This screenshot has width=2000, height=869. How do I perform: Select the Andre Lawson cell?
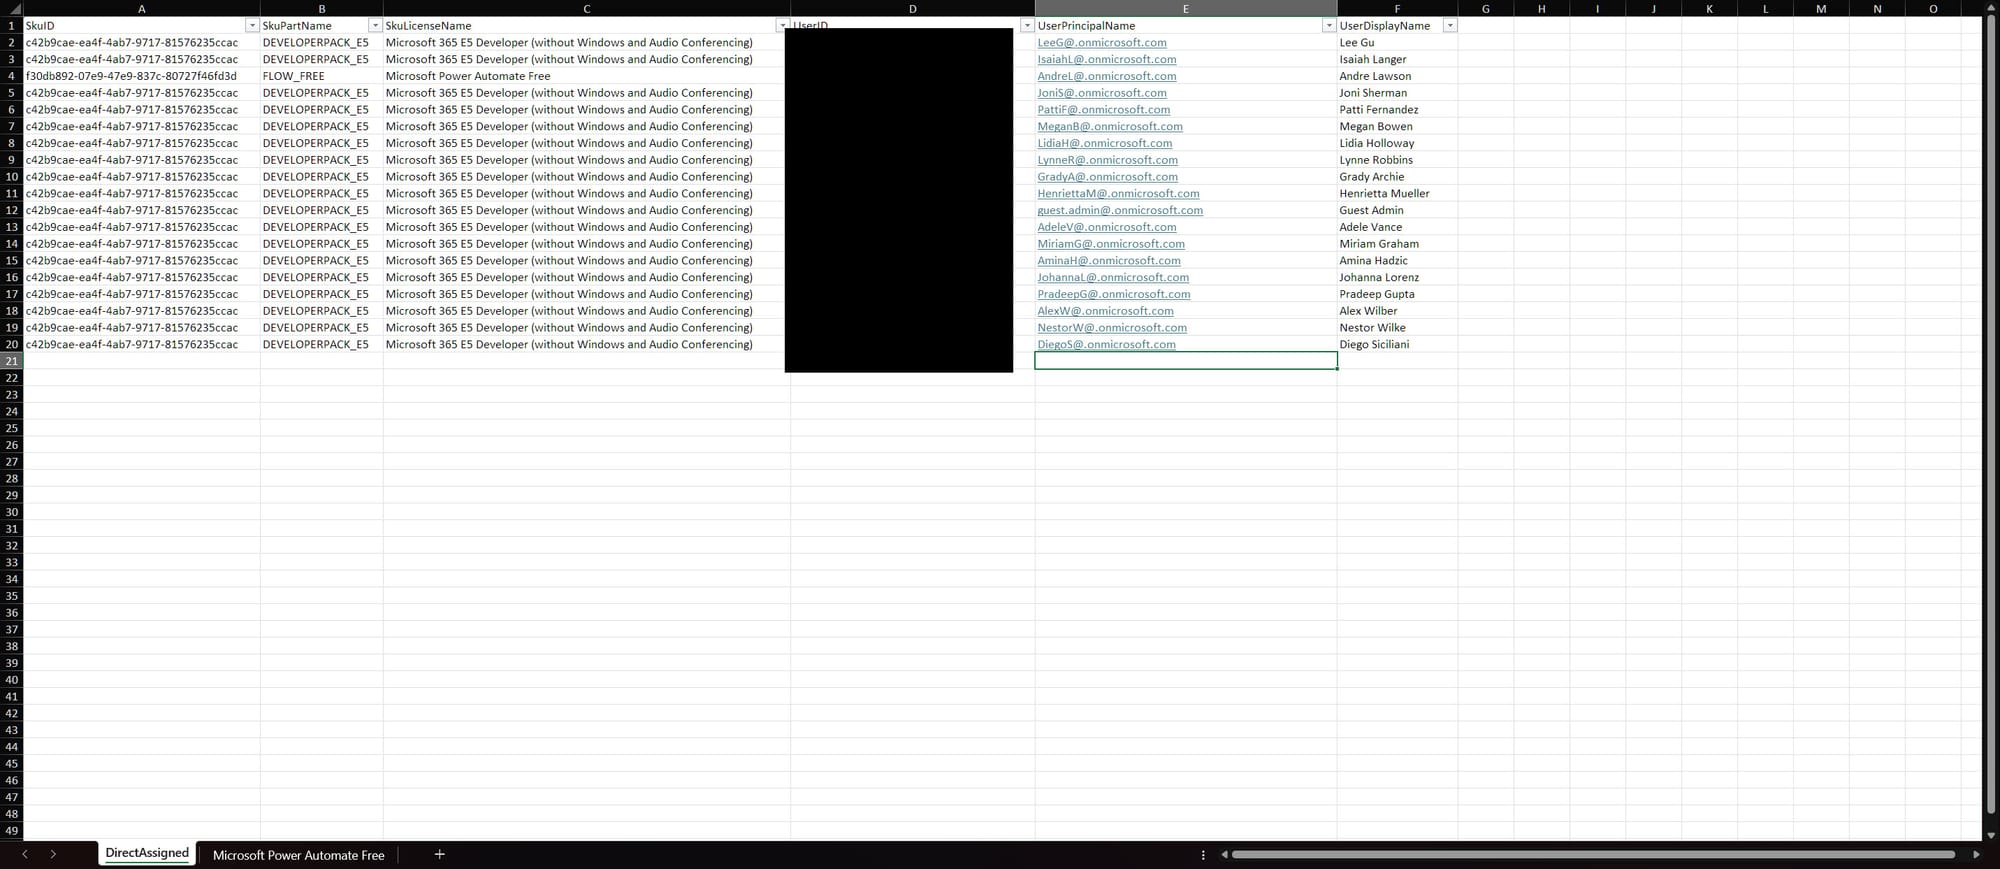click(x=1397, y=76)
